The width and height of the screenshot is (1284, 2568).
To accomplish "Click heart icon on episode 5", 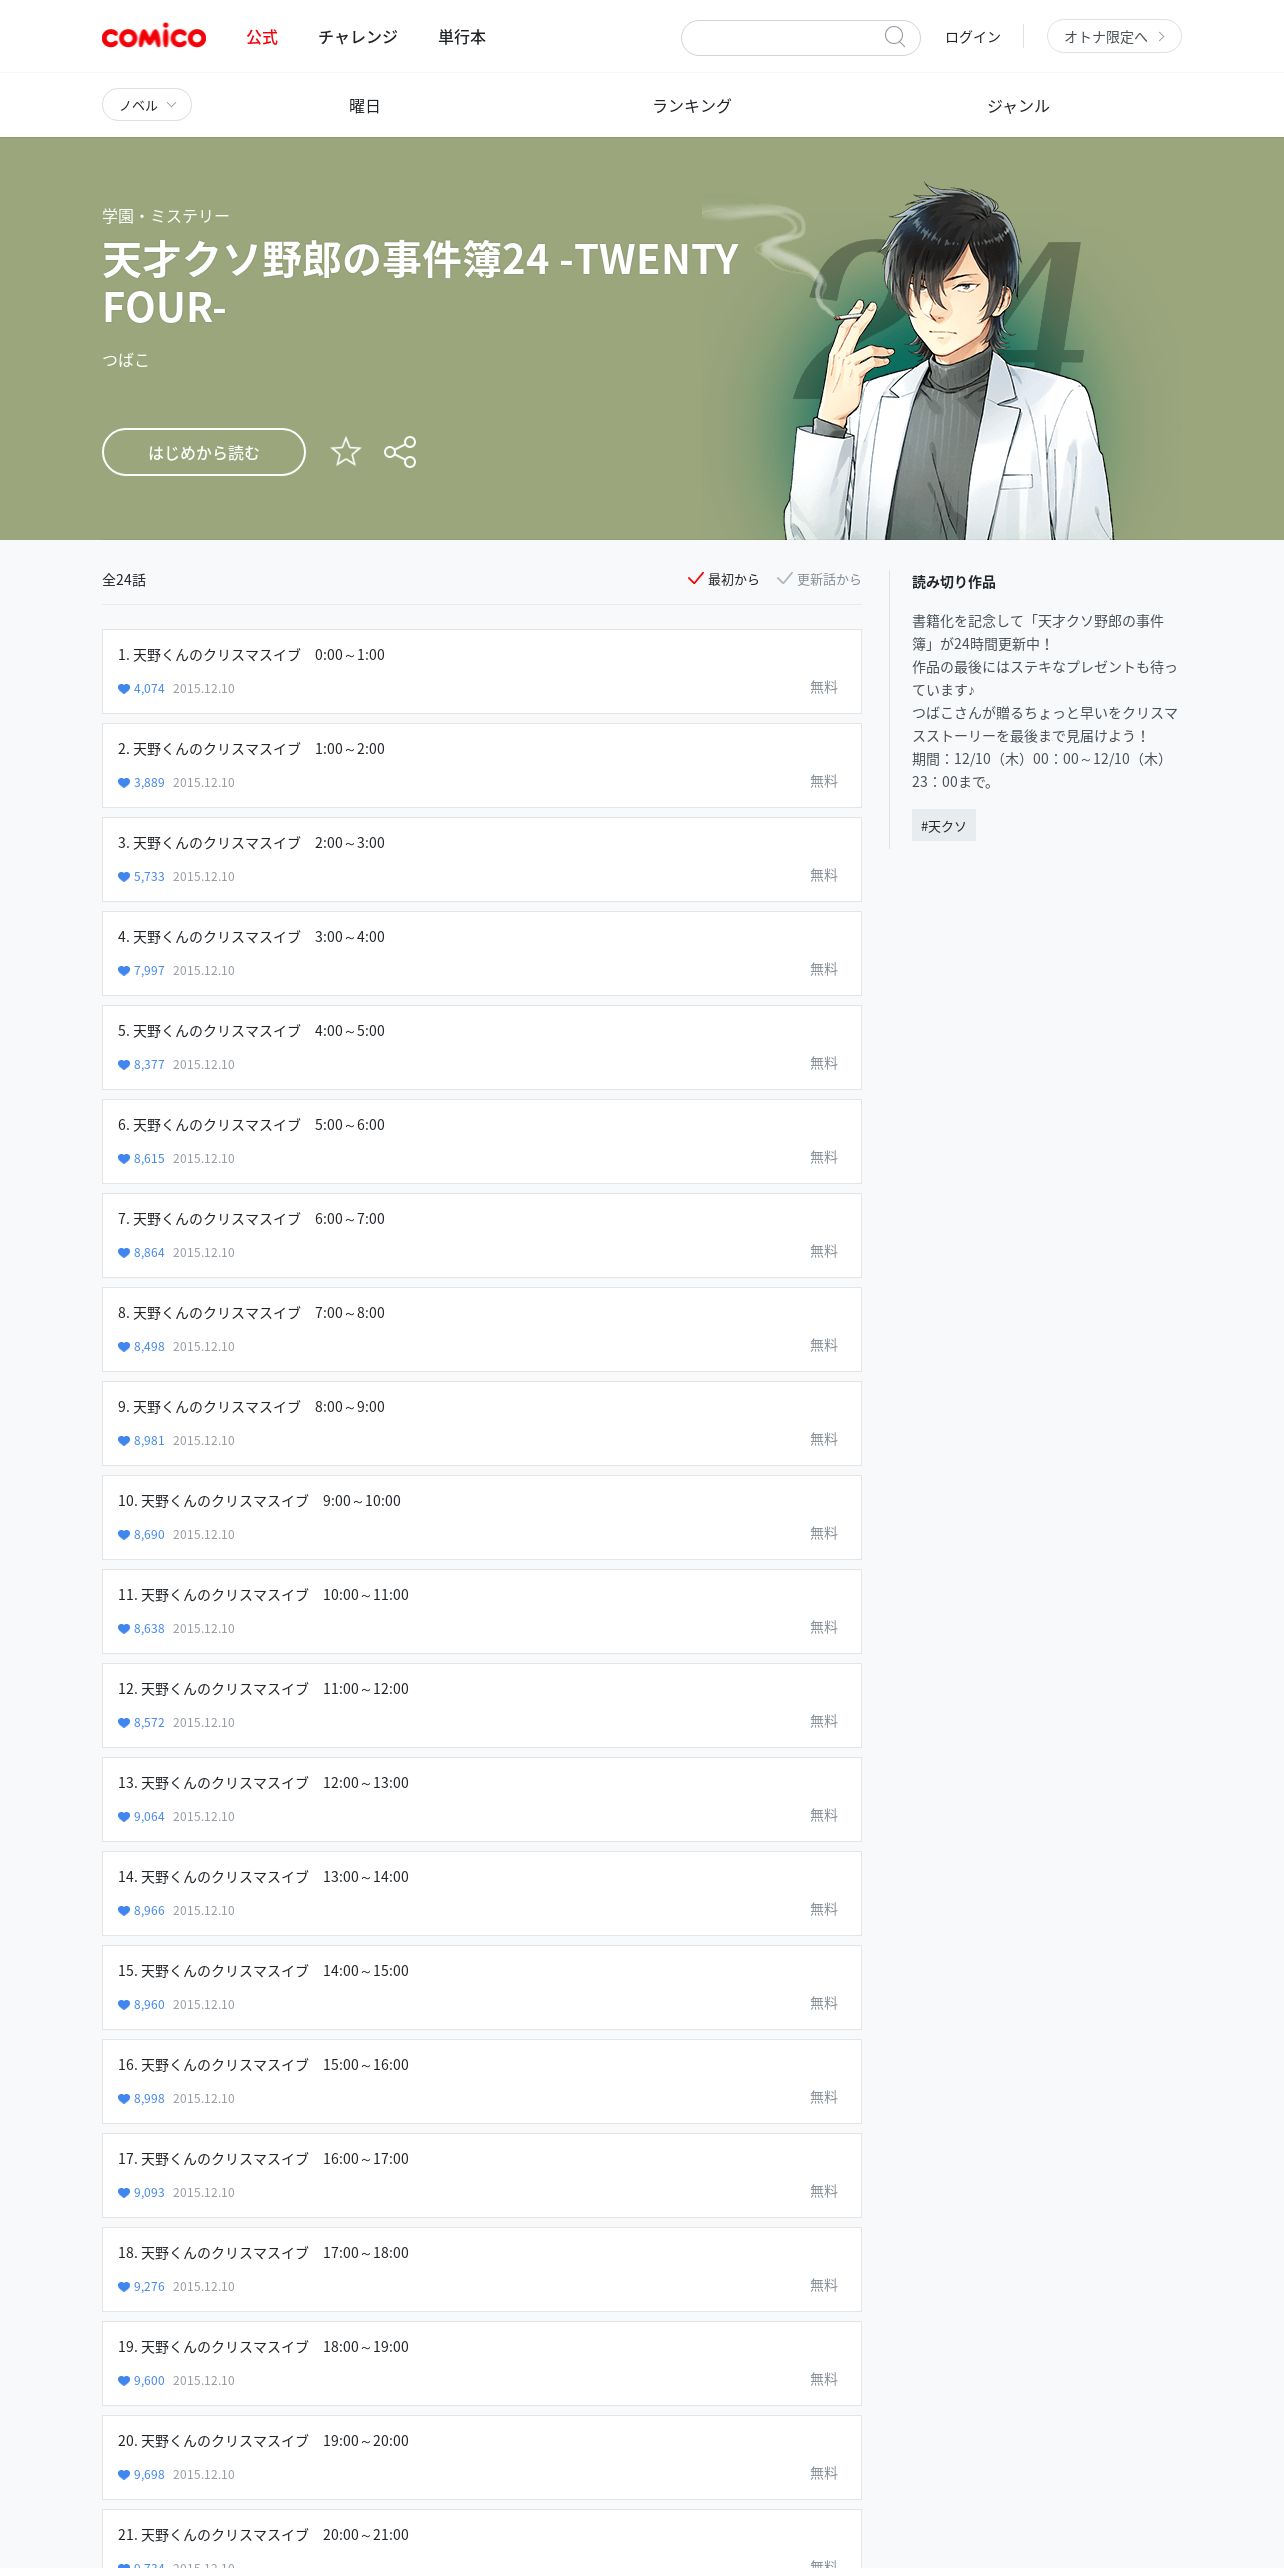I will click(124, 1065).
